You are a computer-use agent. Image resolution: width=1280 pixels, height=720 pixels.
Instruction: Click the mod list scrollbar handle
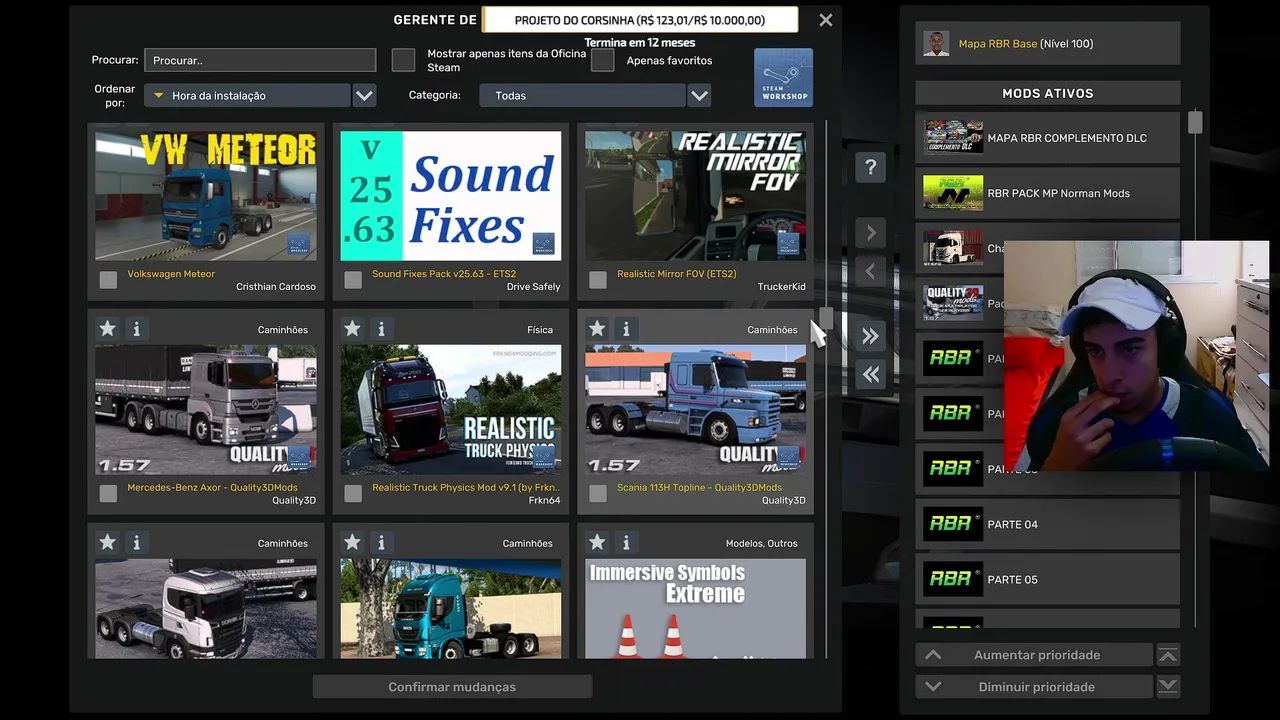click(x=826, y=318)
